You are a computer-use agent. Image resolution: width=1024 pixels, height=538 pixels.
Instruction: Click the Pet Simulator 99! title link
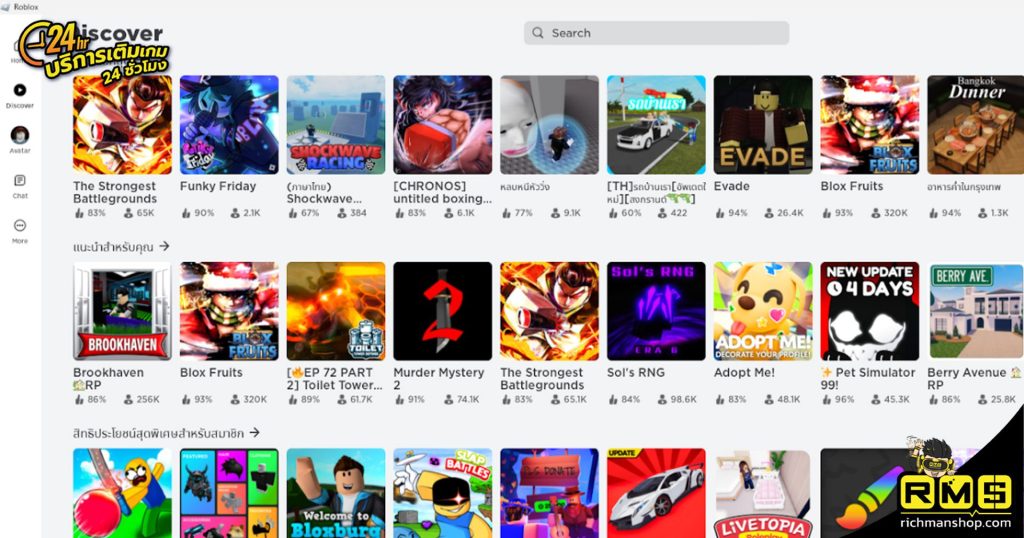click(868, 378)
